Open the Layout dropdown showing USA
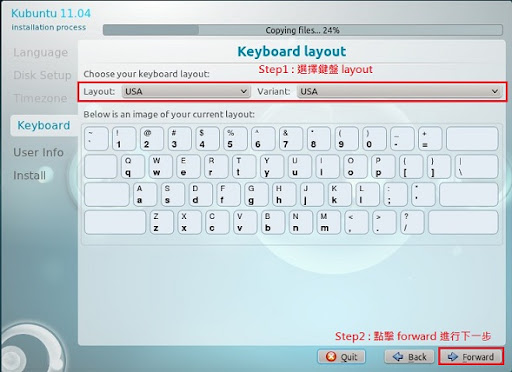The width and height of the screenshot is (512, 372). click(186, 91)
